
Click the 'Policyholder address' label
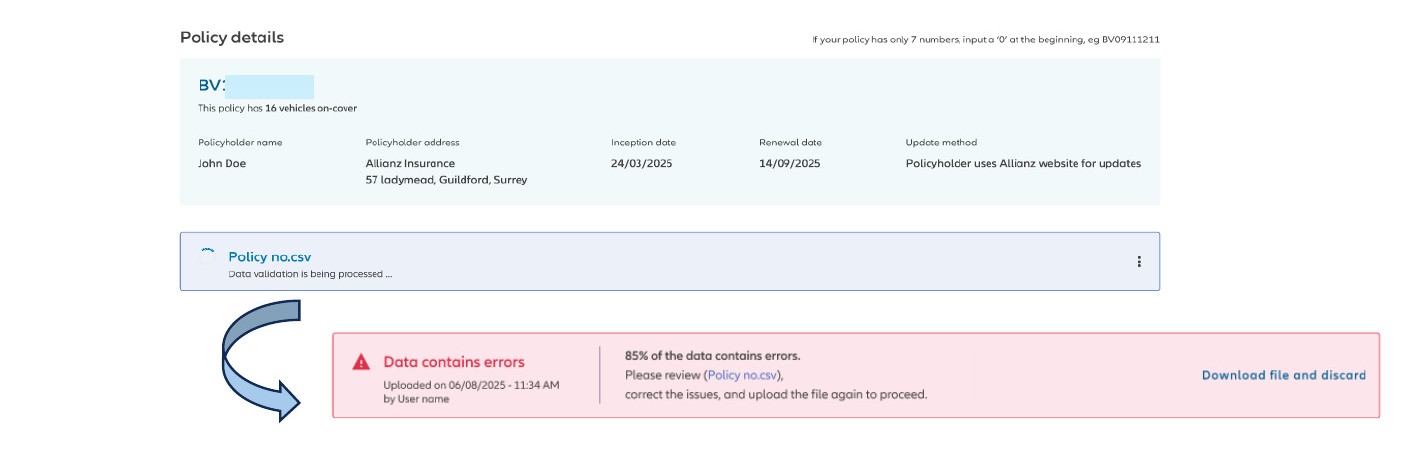(x=412, y=142)
